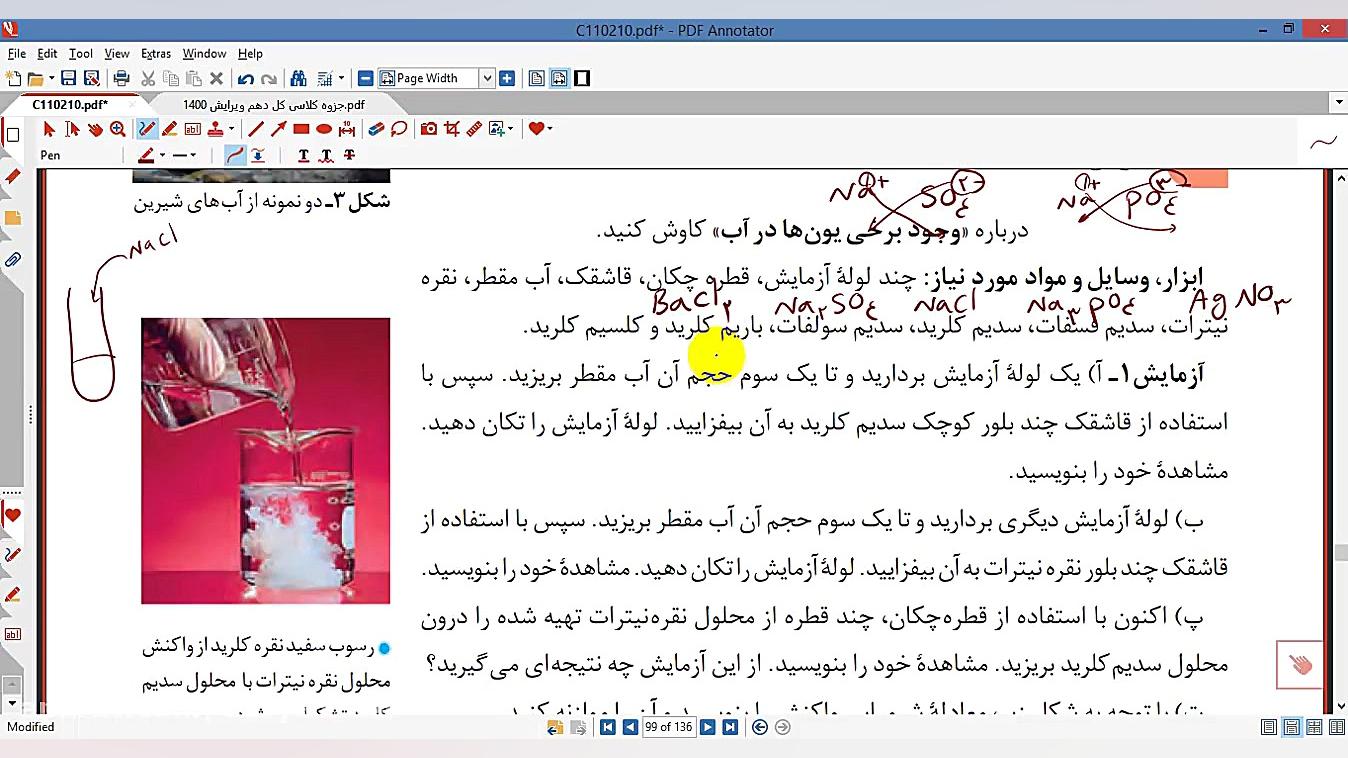Open the Stamp tool
The image size is (1348, 758).
pyautogui.click(x=216, y=128)
